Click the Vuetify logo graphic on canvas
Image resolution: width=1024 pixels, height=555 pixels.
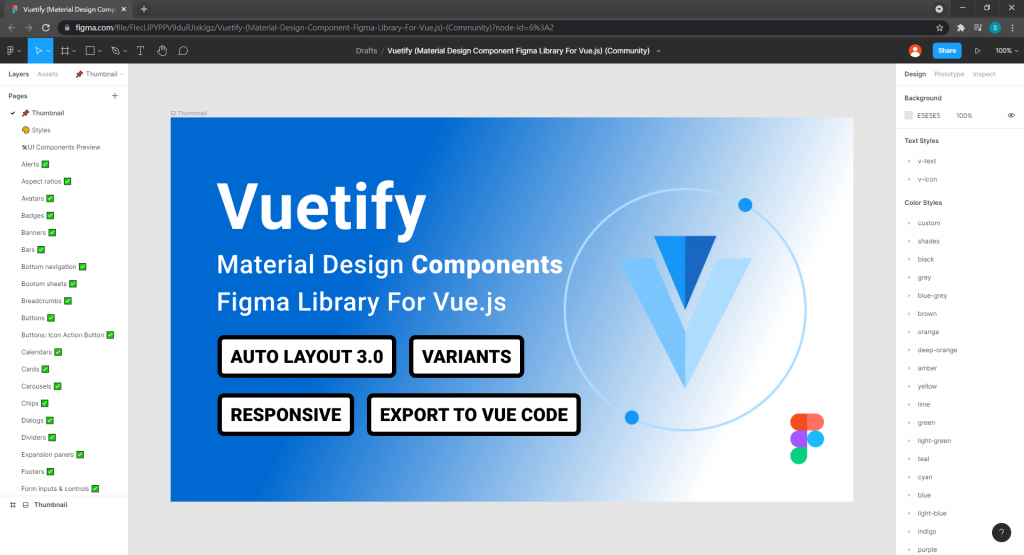tap(685, 310)
